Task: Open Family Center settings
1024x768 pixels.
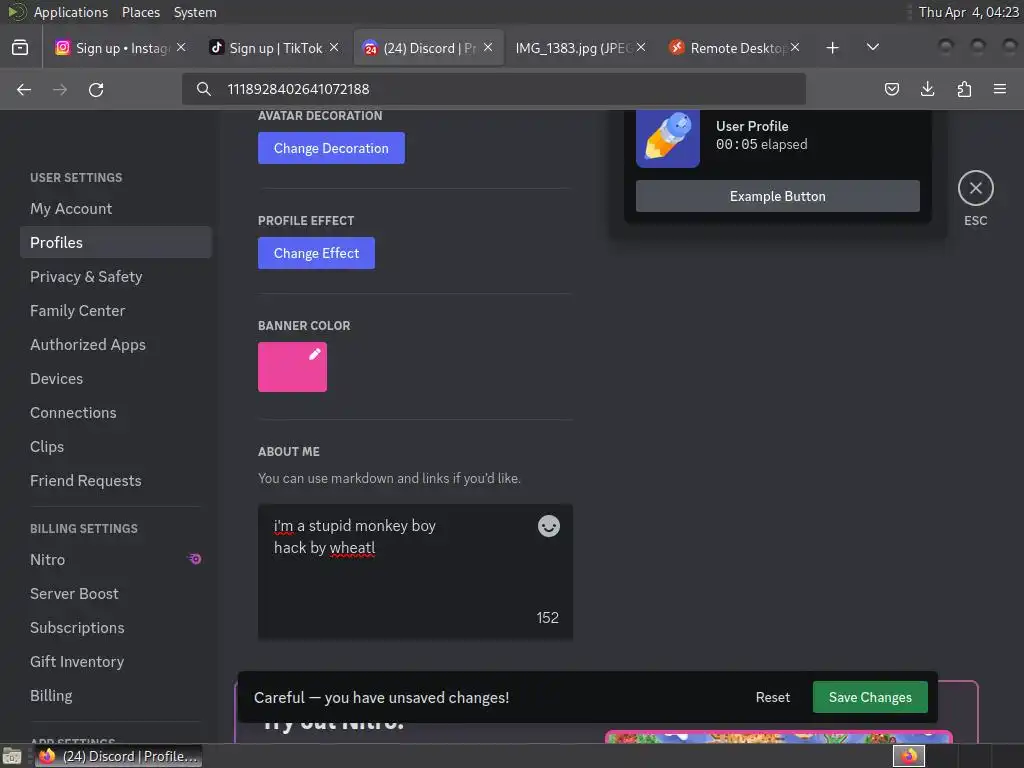Action: (116, 311)
